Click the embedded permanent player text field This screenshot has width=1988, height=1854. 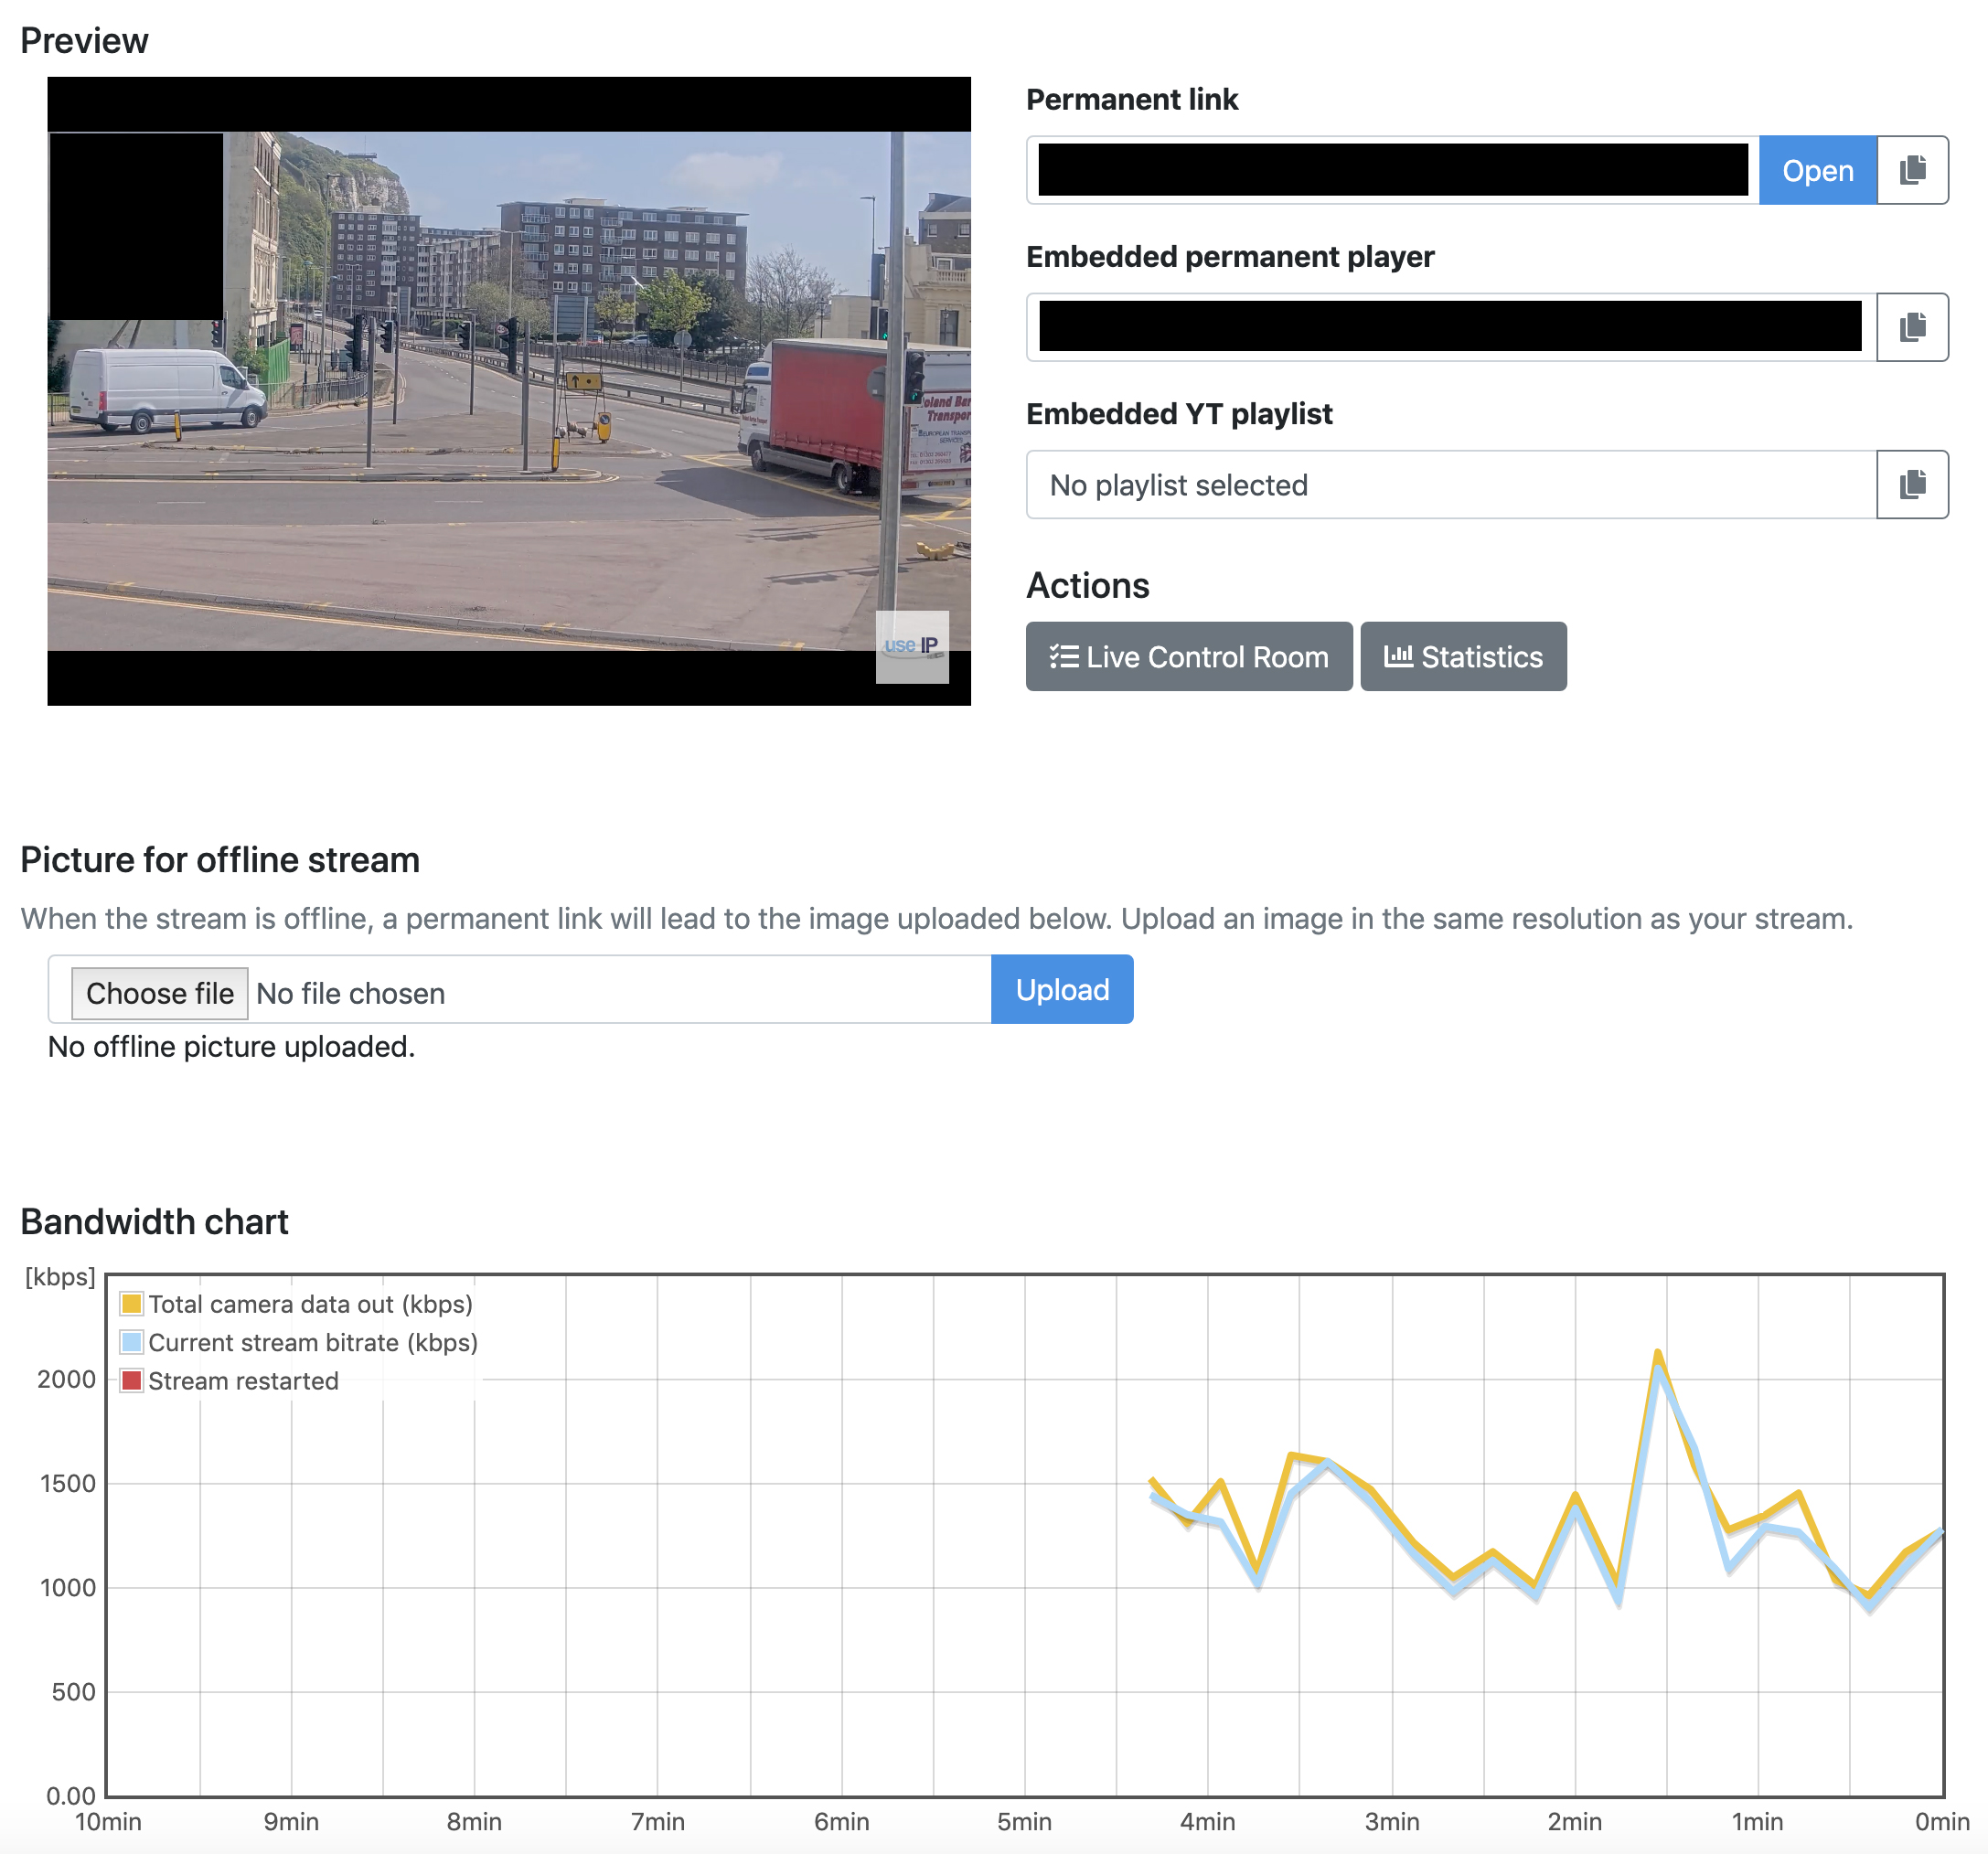1445,327
